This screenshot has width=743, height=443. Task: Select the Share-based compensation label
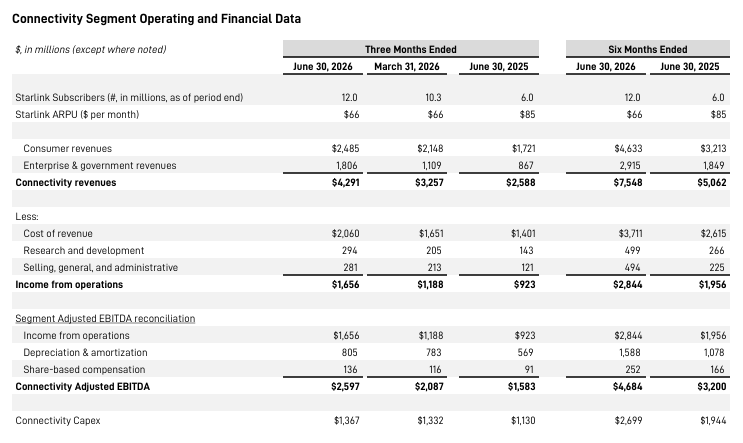pos(84,370)
